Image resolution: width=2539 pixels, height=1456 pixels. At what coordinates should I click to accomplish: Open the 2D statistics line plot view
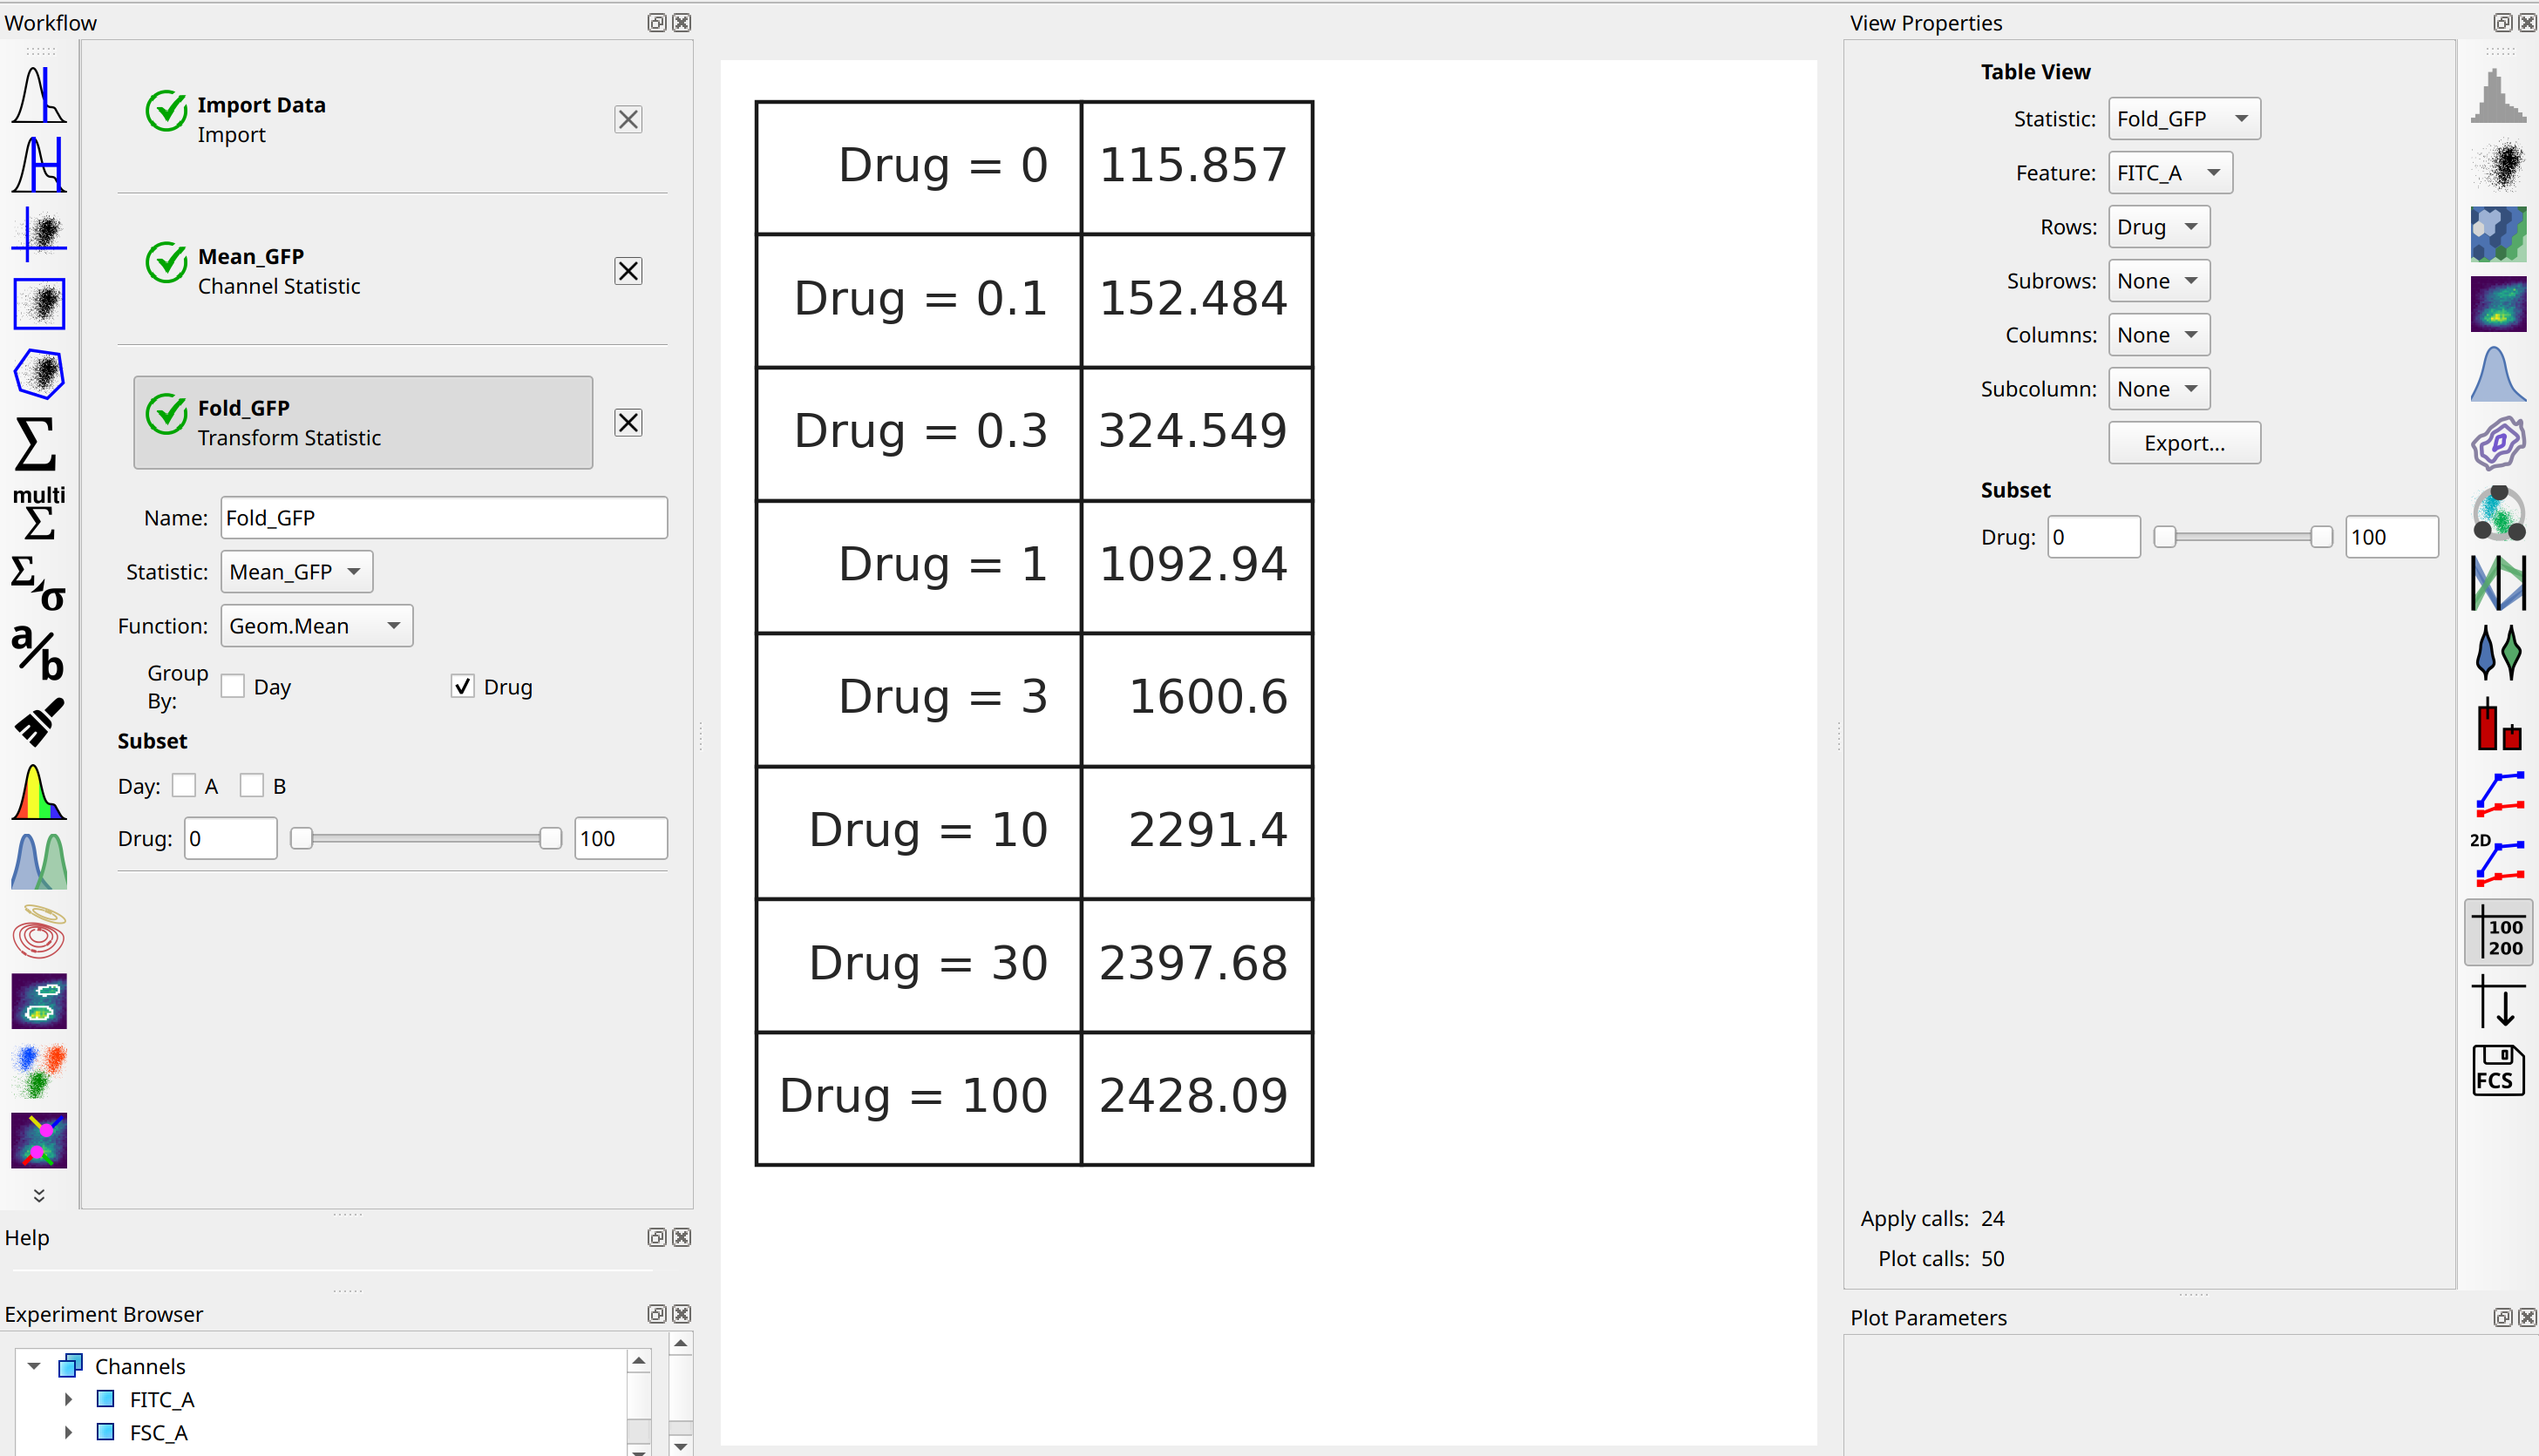tap(2498, 861)
